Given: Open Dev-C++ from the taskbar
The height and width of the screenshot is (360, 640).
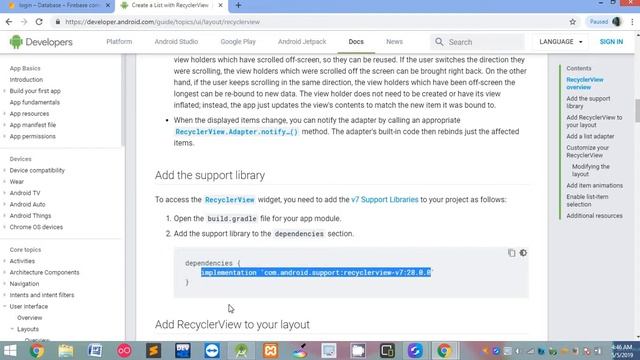Looking at the screenshot, I should (183, 351).
